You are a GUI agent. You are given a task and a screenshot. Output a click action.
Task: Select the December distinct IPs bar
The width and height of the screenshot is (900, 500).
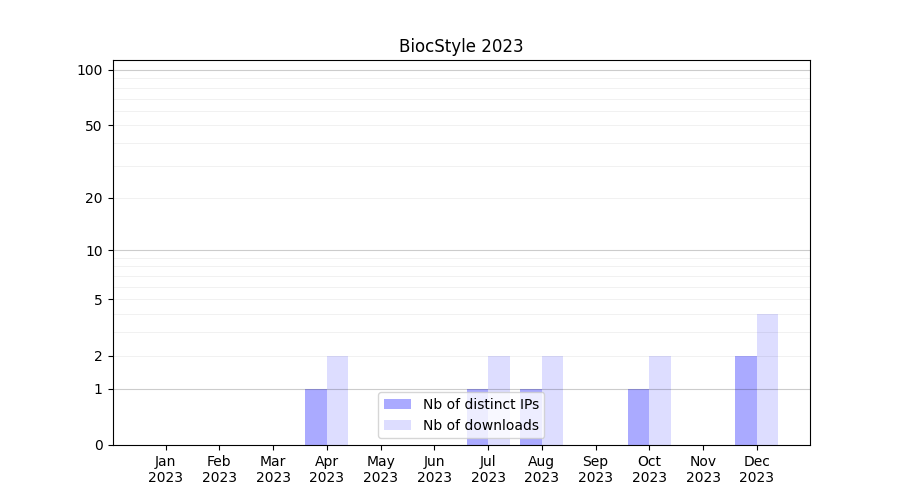coord(746,400)
